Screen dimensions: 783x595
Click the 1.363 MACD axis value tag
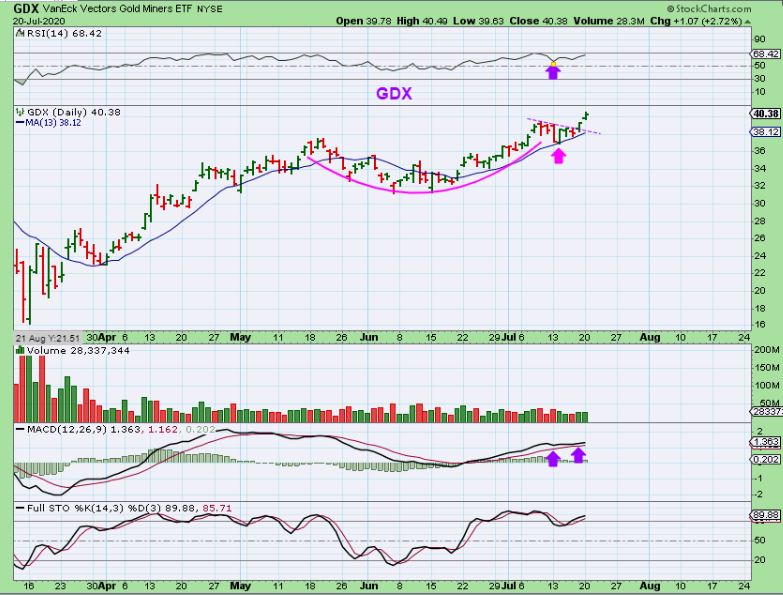point(766,442)
